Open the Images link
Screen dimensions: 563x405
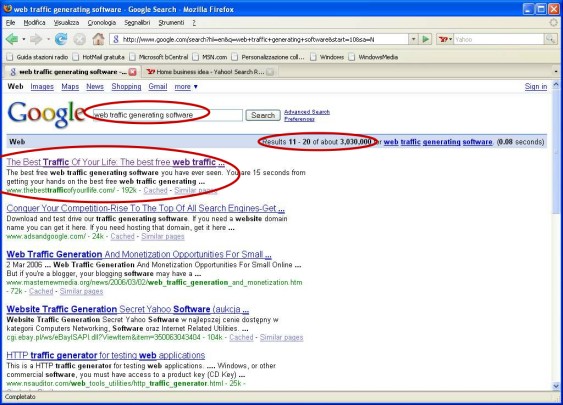pyautogui.click(x=42, y=87)
